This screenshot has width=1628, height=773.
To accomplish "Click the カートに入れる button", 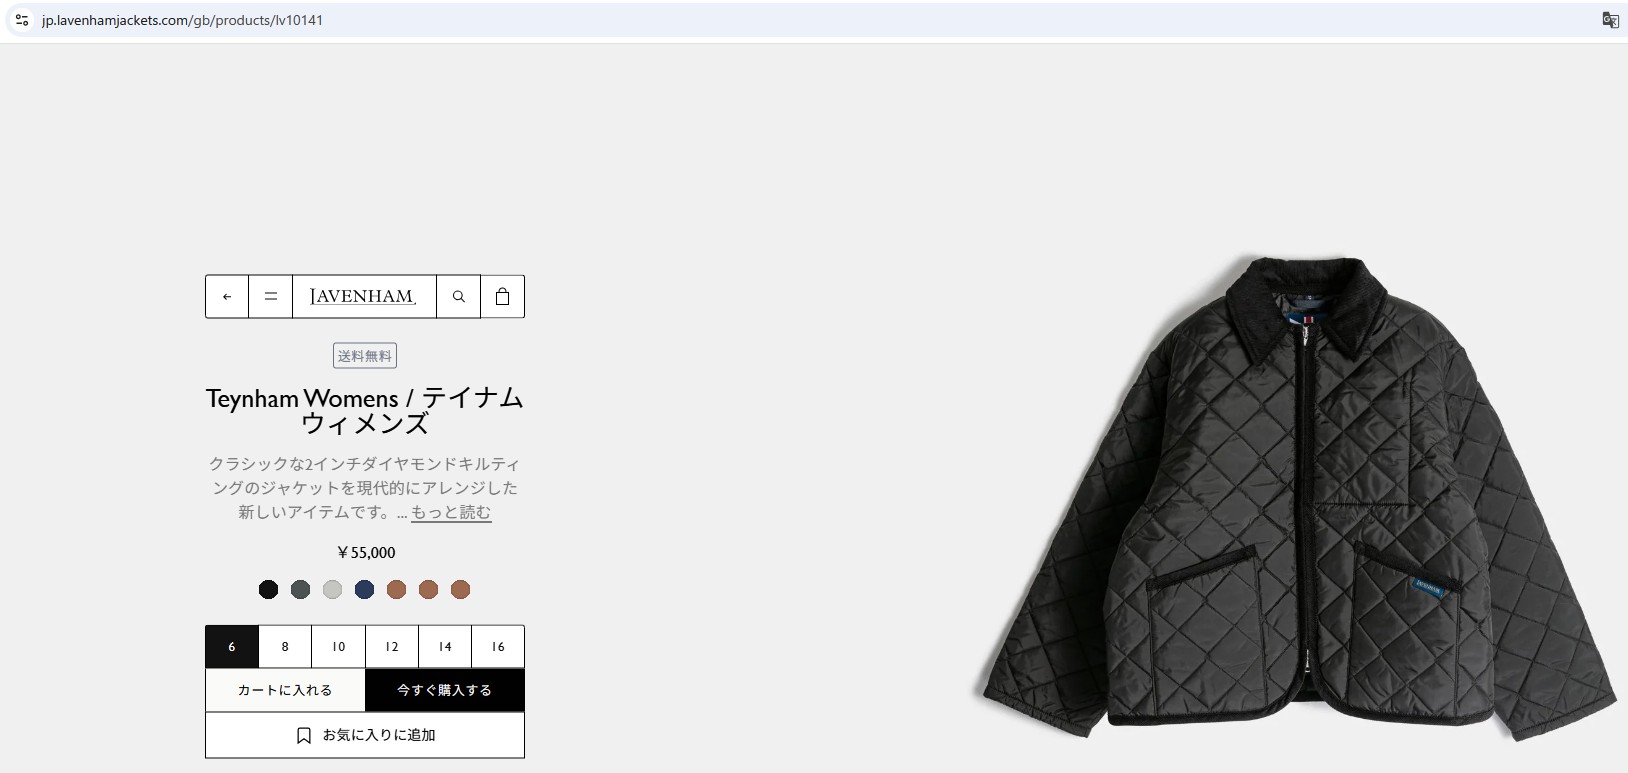I will click(x=285, y=690).
